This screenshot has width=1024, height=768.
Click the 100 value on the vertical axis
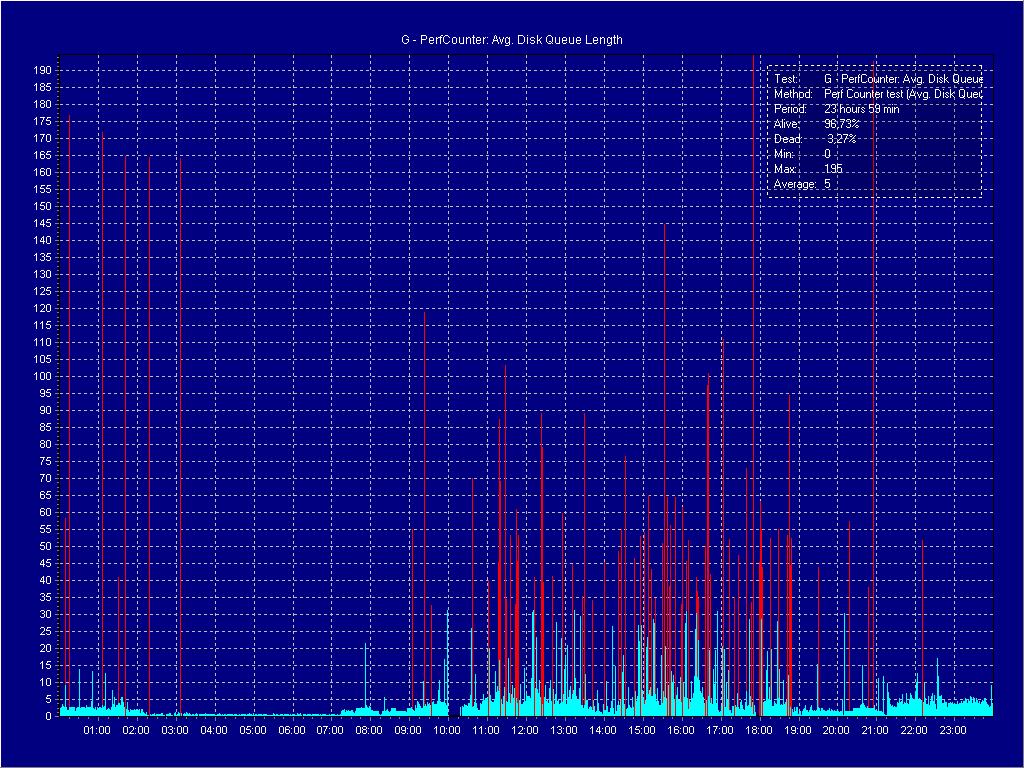(x=42, y=376)
